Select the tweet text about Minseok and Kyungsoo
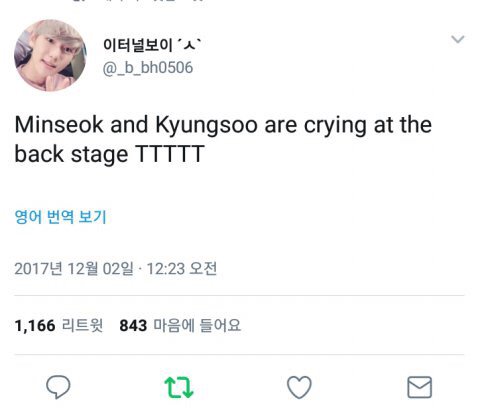This screenshot has height=408, width=480. (x=223, y=139)
